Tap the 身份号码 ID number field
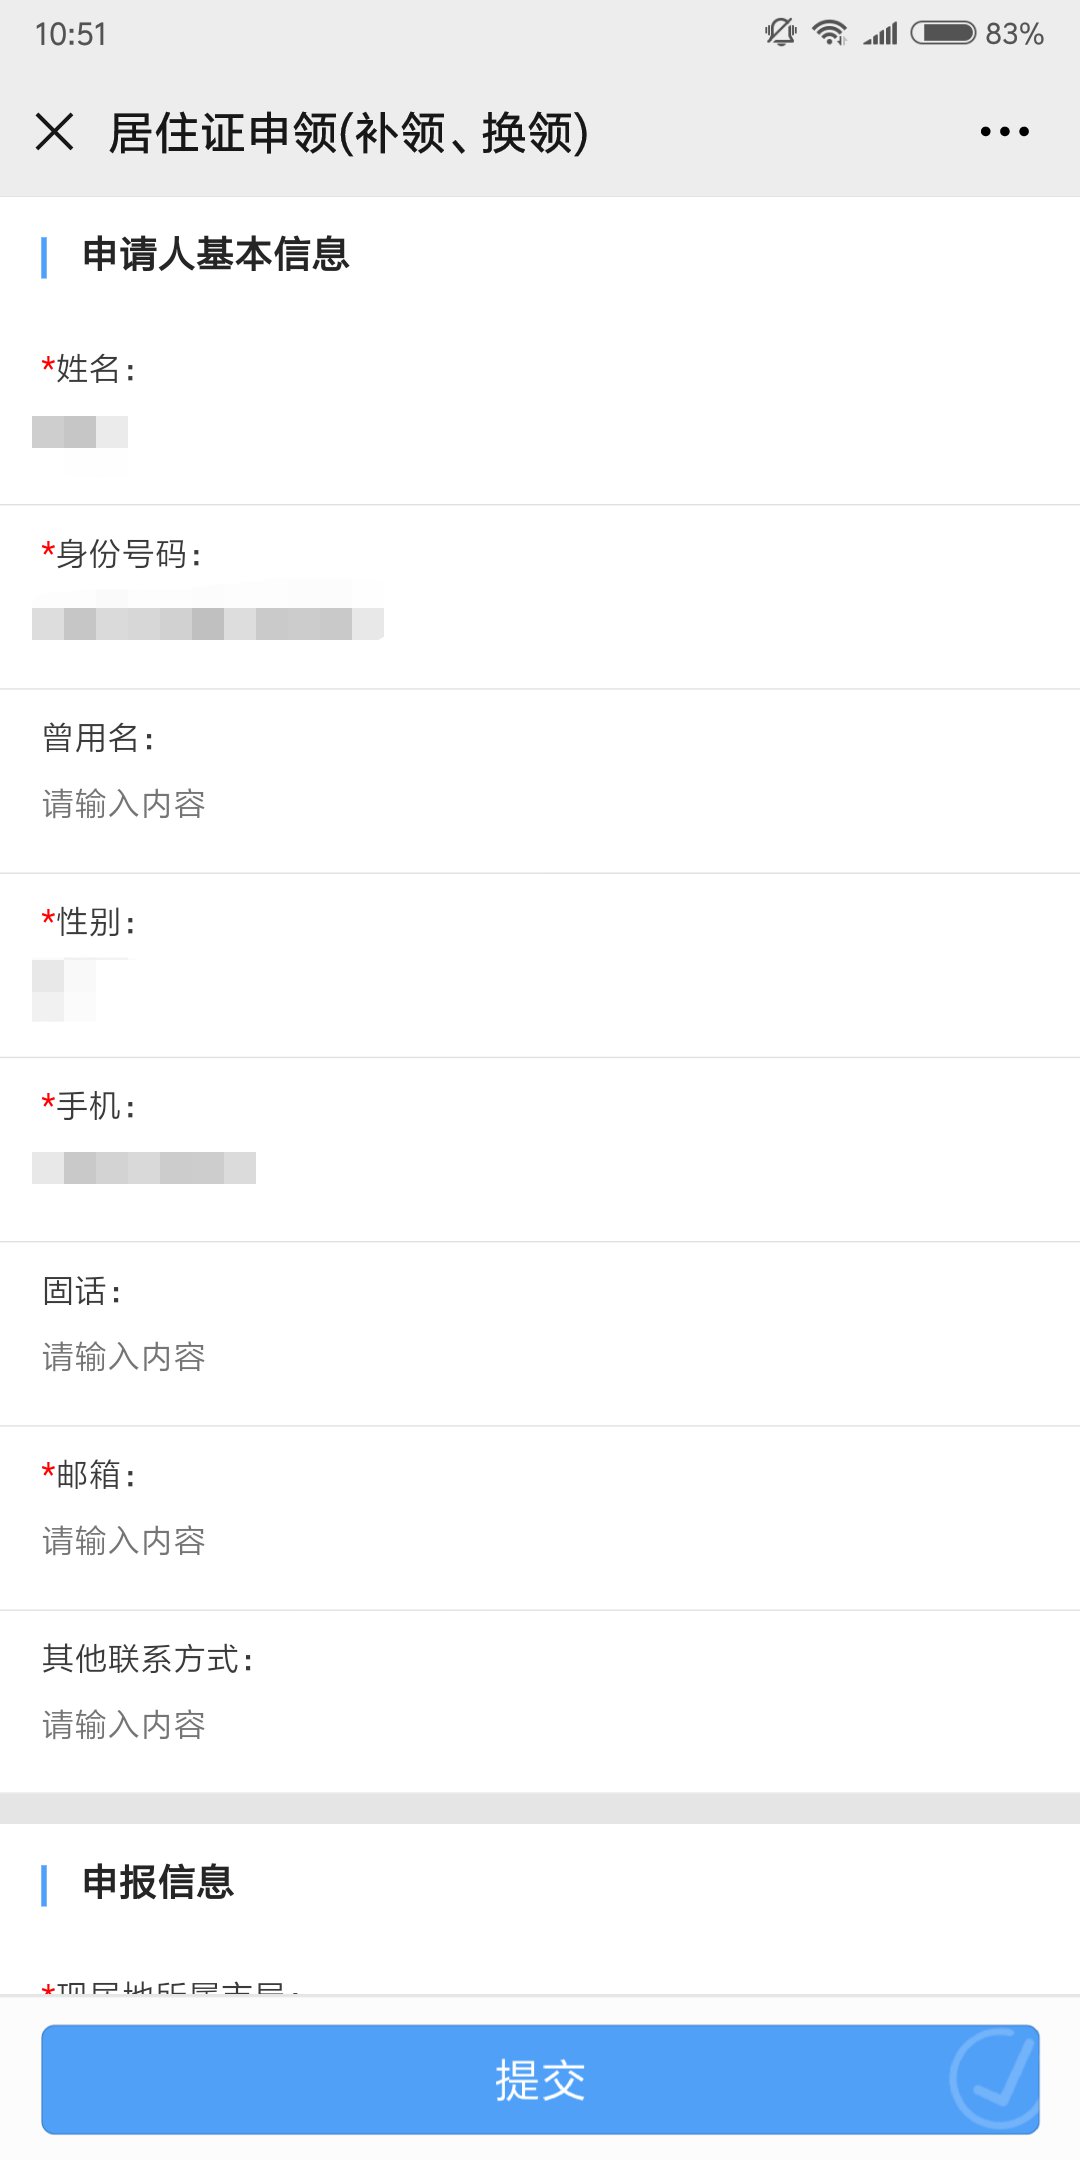Screen dimensions: 1080x2160 click(208, 622)
